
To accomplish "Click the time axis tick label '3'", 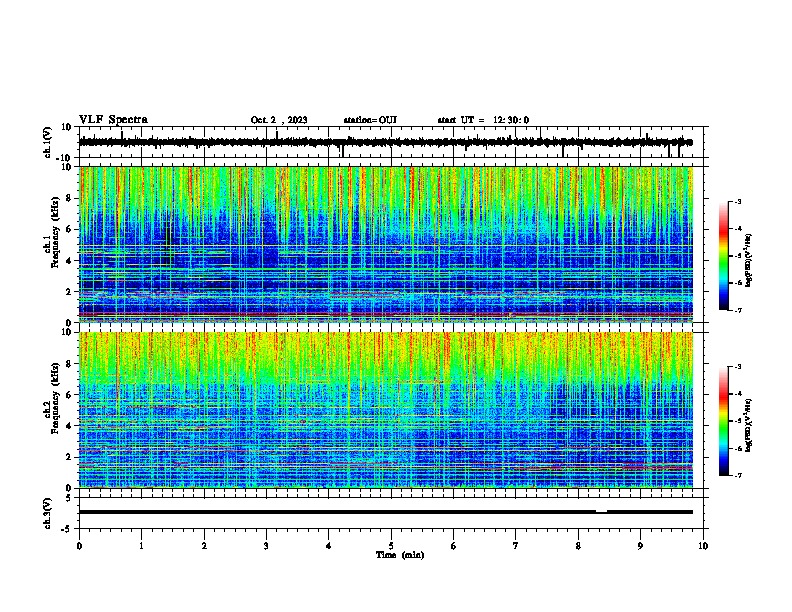I will pos(266,546).
